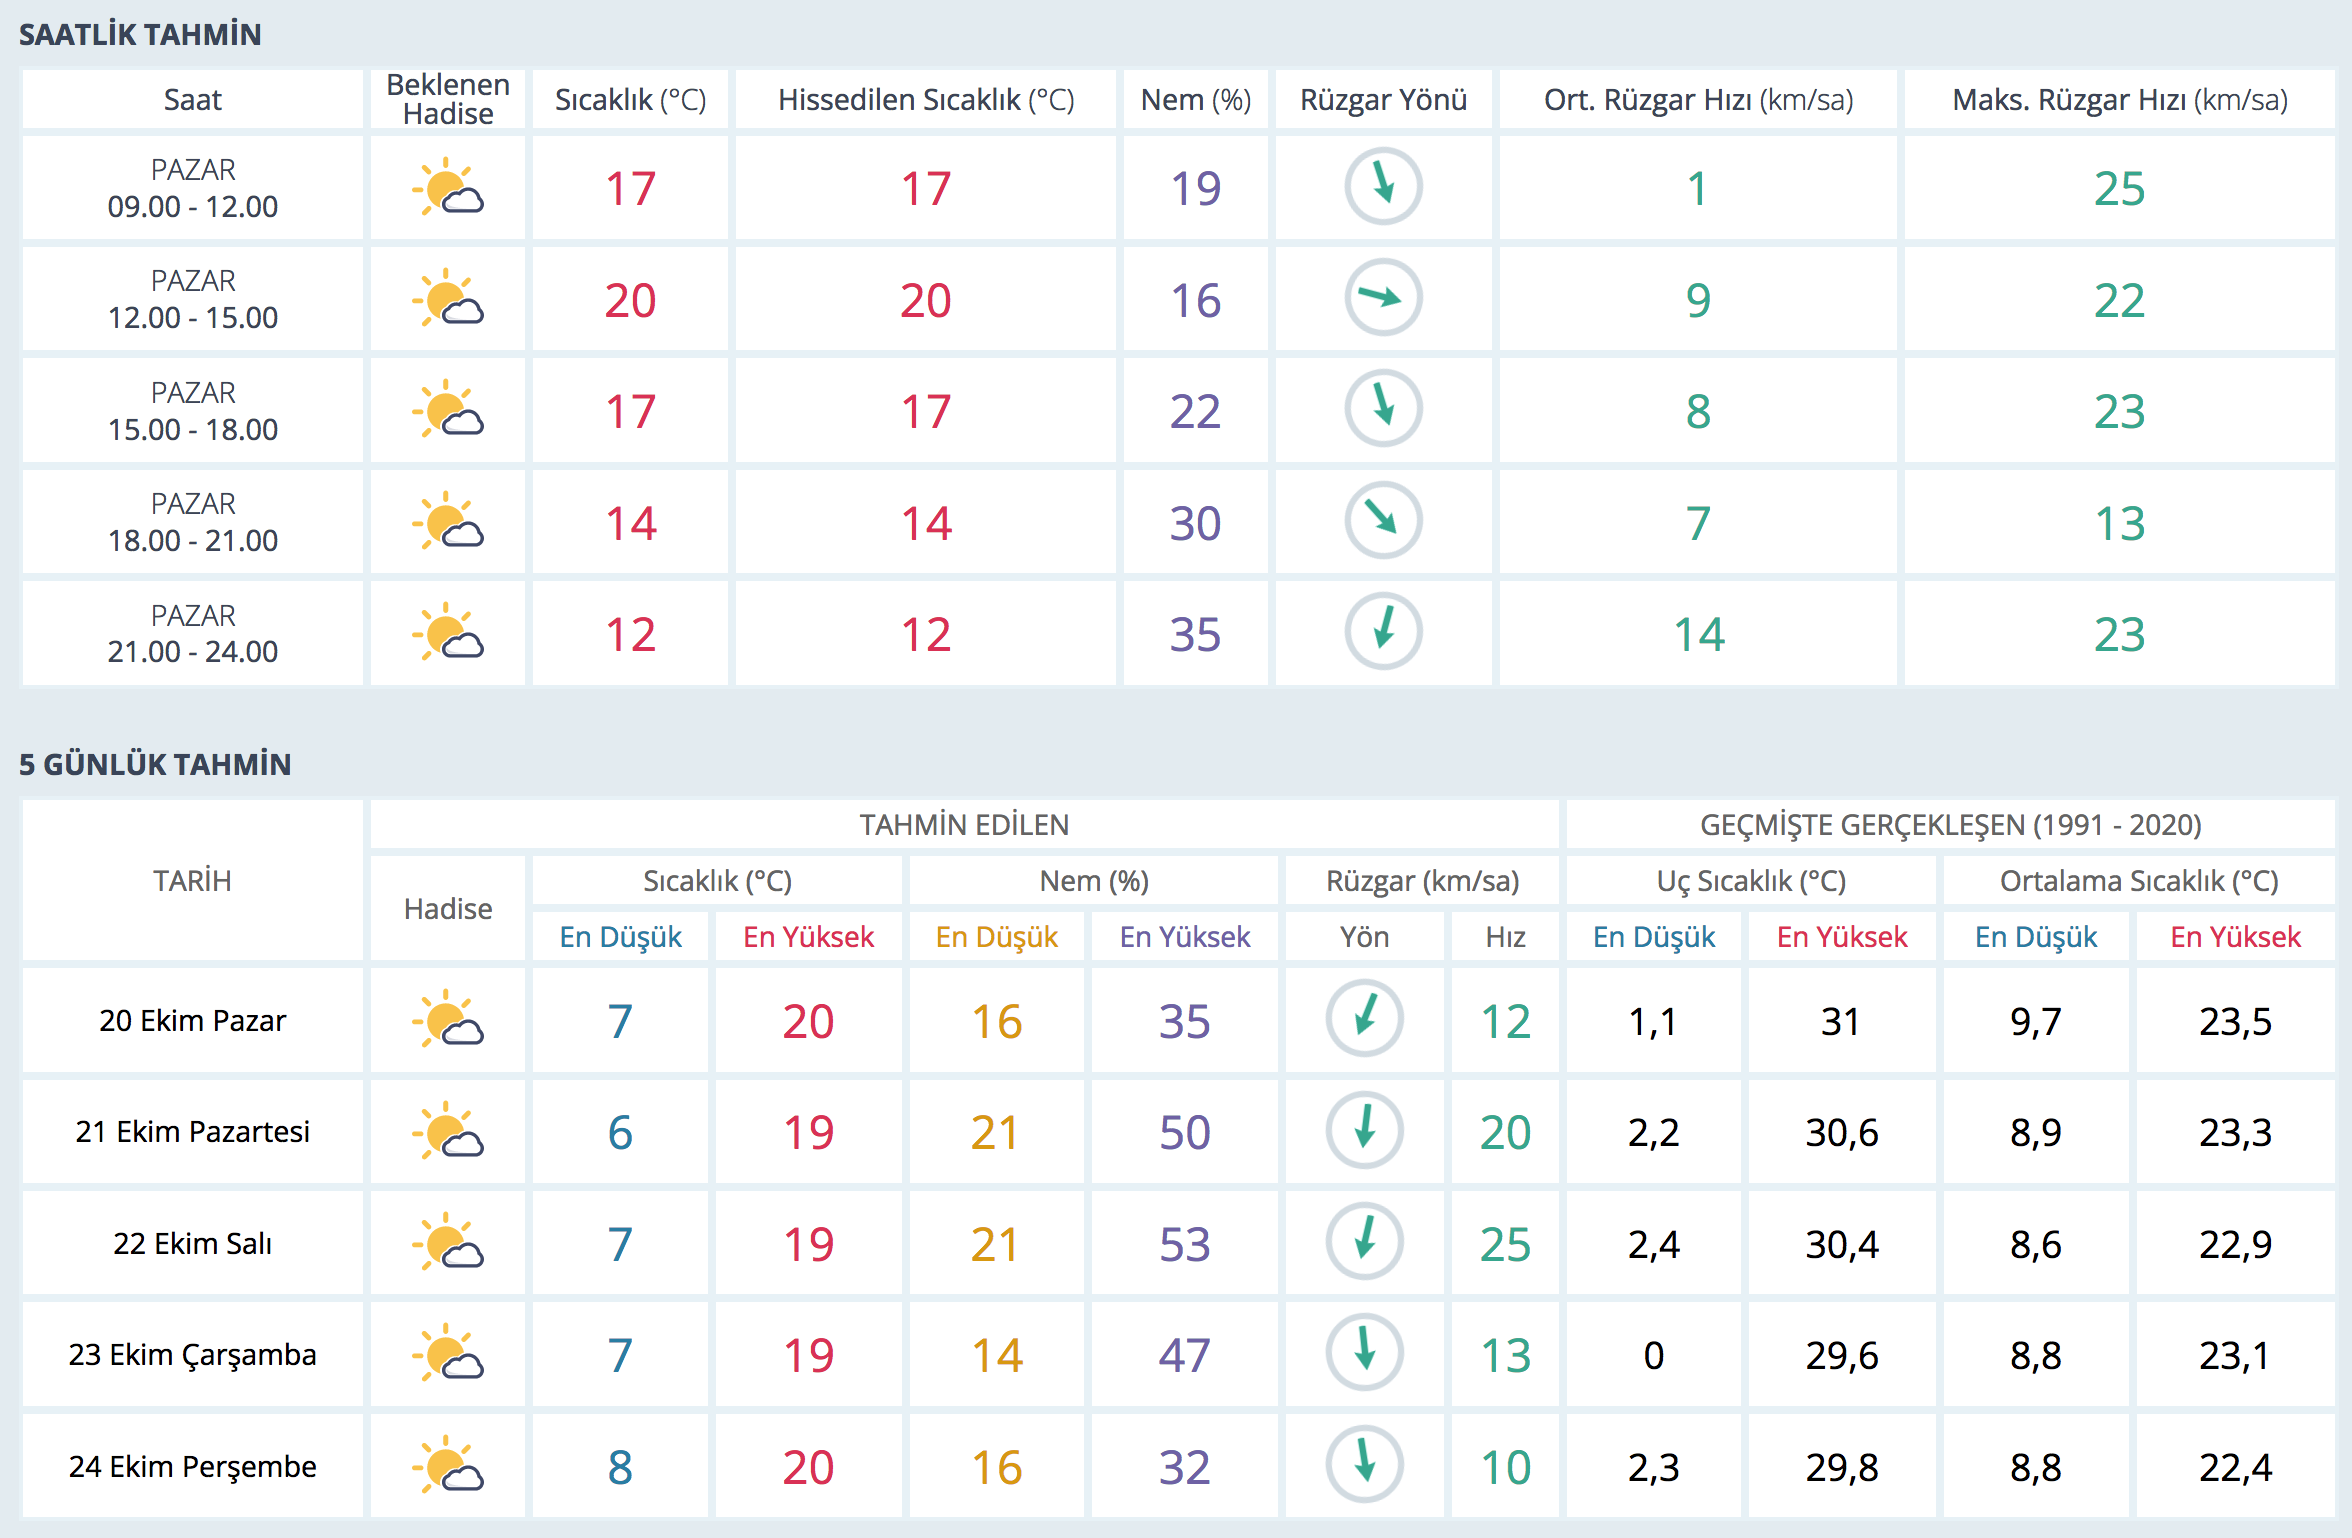
Task: Click wind direction icon for 24 Ekim Perşembe
Action: 1364,1465
